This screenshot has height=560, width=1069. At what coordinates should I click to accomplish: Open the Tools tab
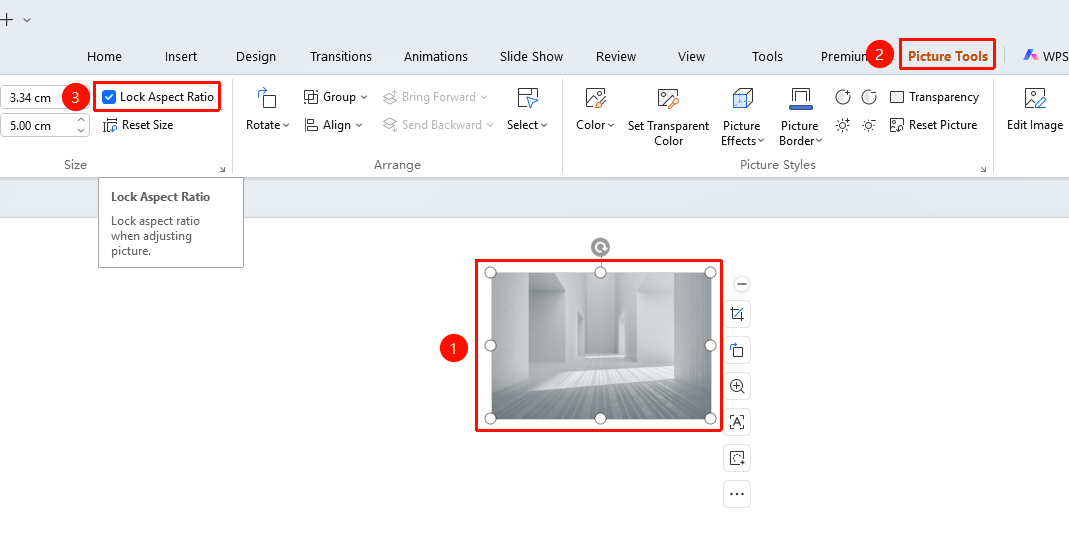tap(767, 57)
